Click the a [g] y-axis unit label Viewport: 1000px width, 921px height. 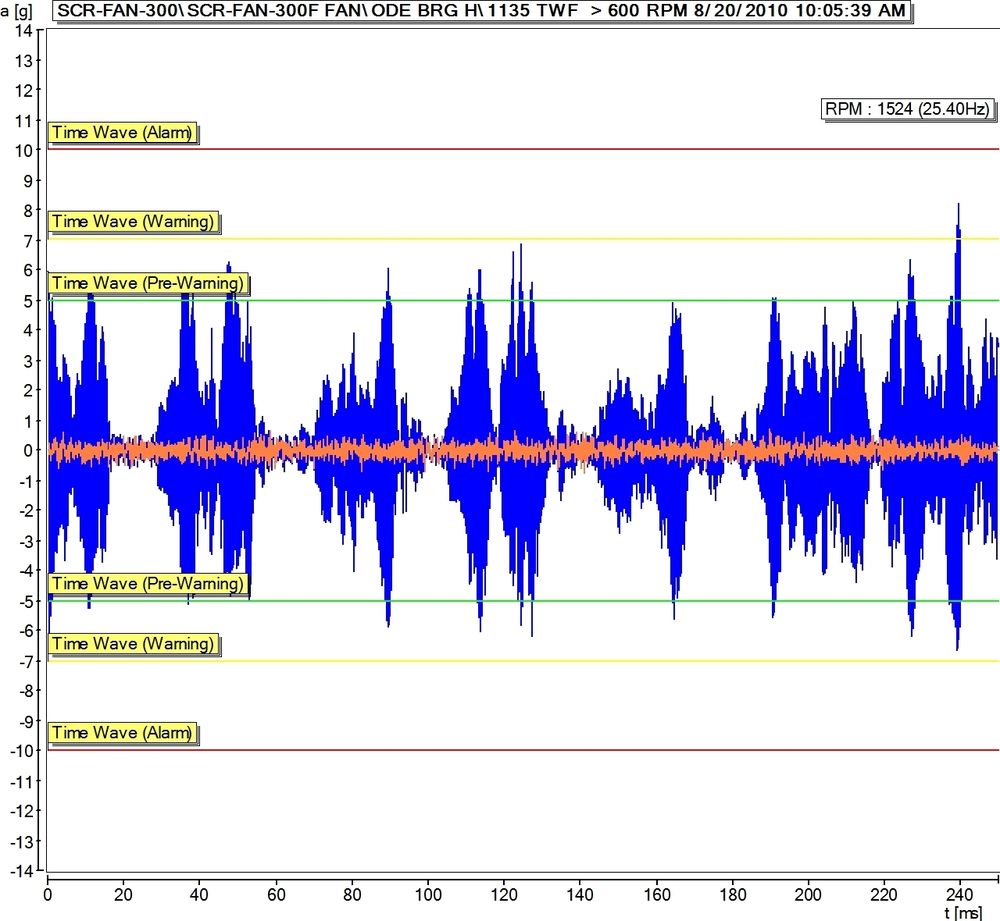(16, 10)
